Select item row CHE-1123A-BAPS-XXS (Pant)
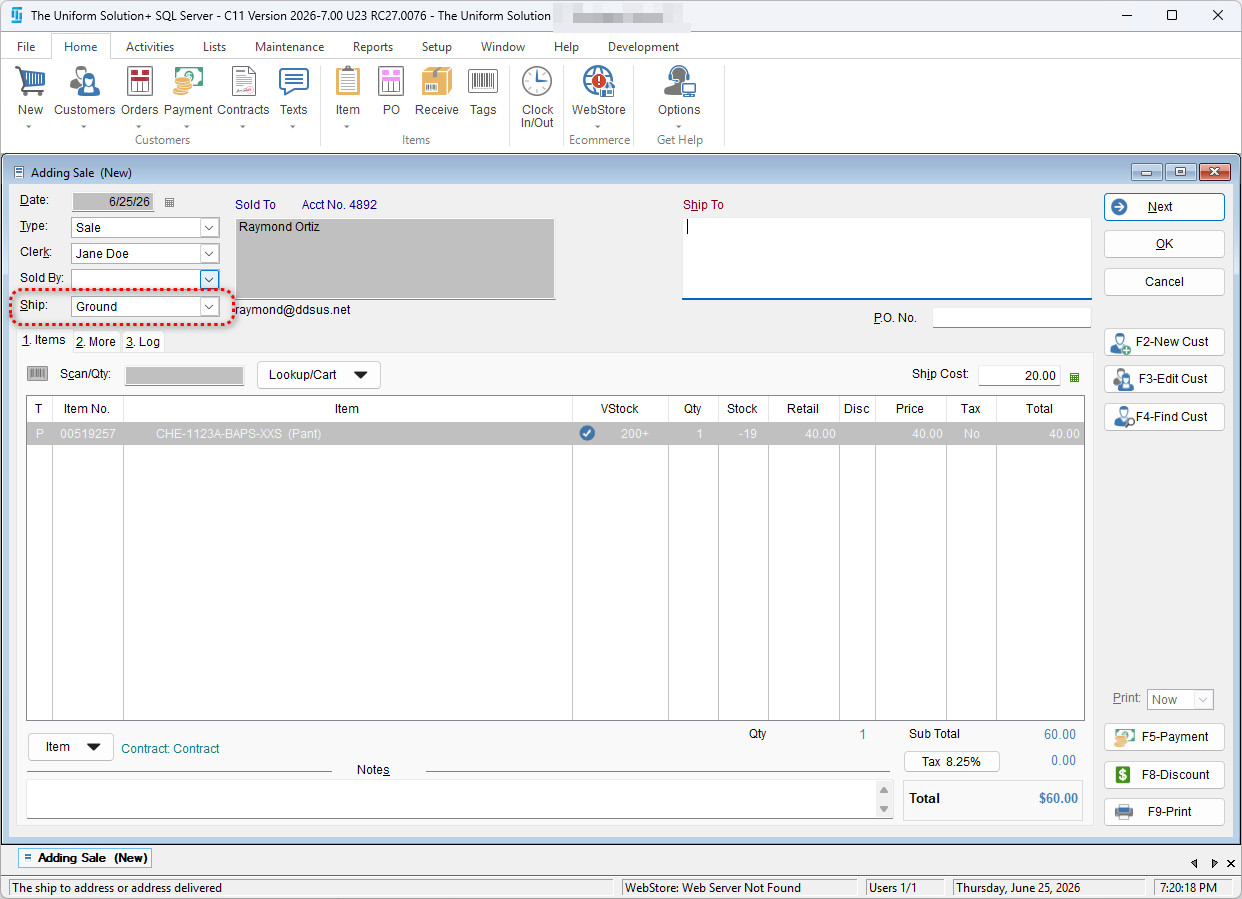Image resolution: width=1242 pixels, height=899 pixels. pos(555,434)
